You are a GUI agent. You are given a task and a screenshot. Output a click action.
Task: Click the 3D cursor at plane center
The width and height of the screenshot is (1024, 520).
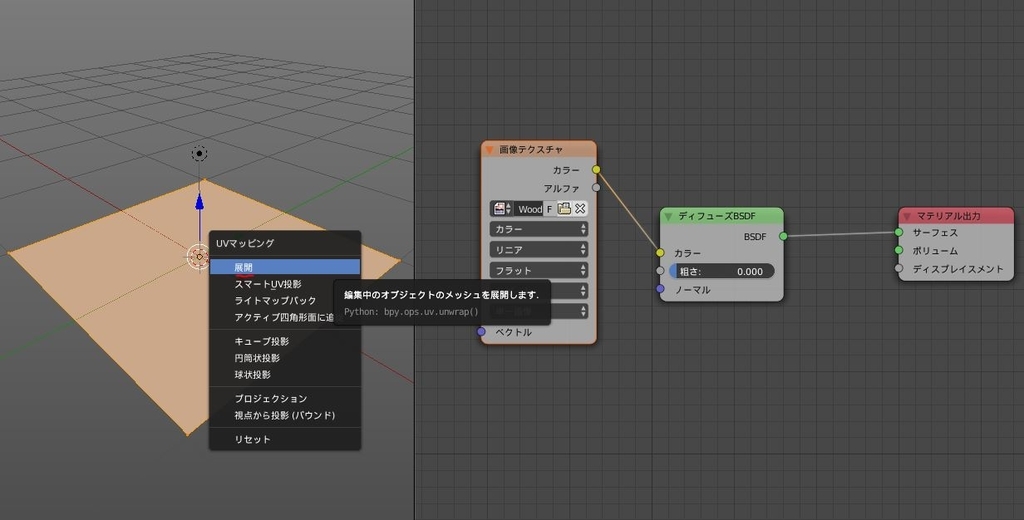pyautogui.click(x=199, y=257)
